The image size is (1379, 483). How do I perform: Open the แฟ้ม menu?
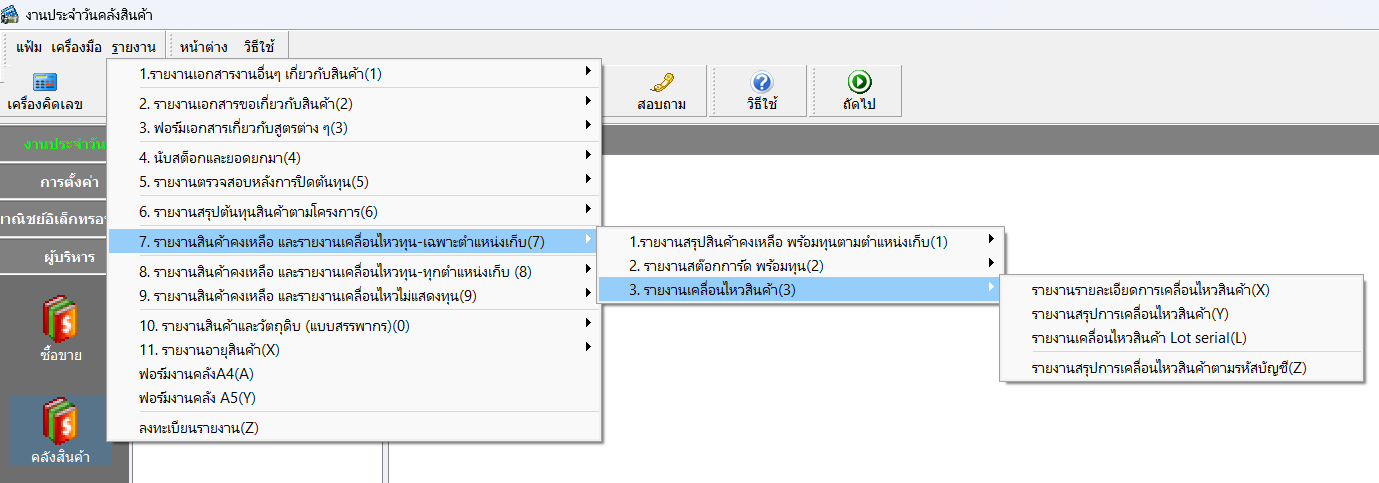pos(29,46)
